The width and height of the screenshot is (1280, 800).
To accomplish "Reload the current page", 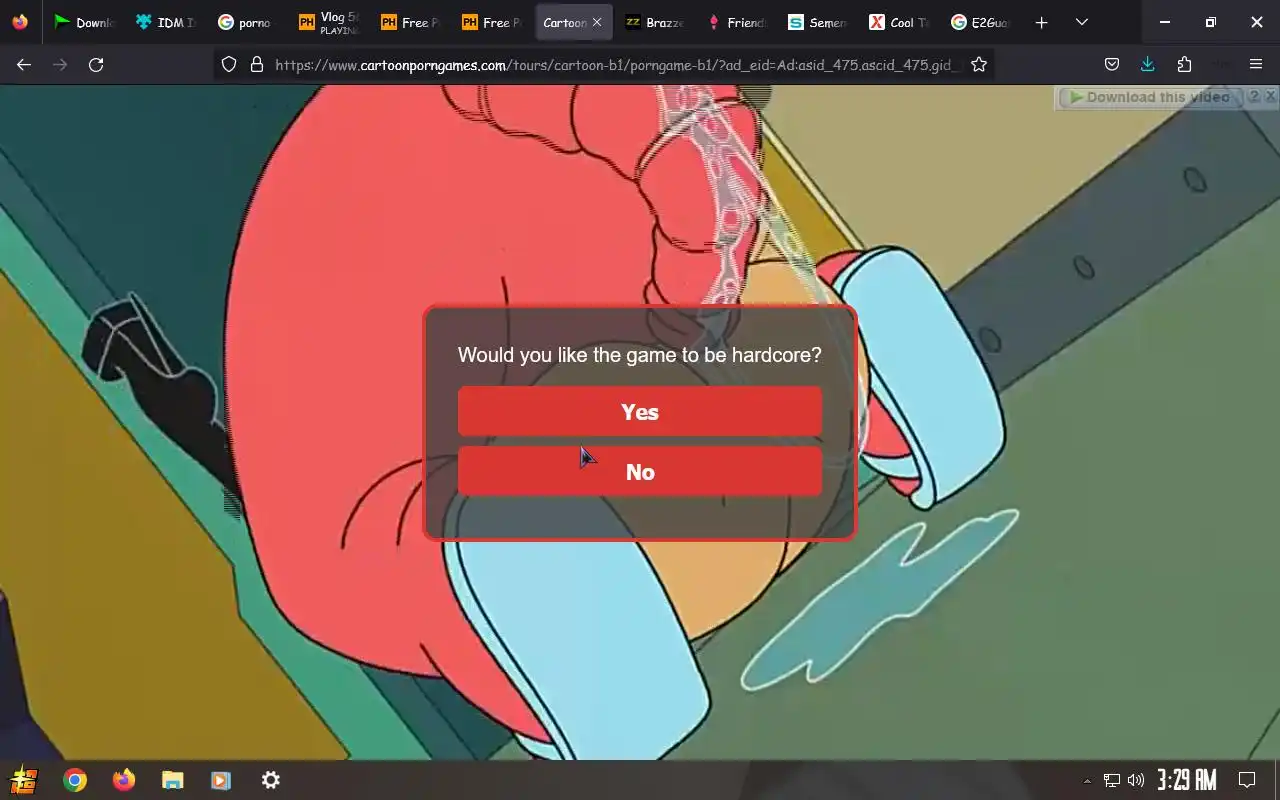I will click(96, 64).
